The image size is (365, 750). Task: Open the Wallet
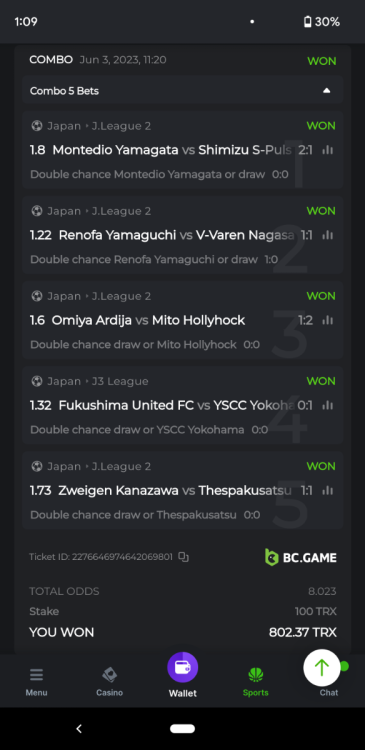(x=183, y=674)
